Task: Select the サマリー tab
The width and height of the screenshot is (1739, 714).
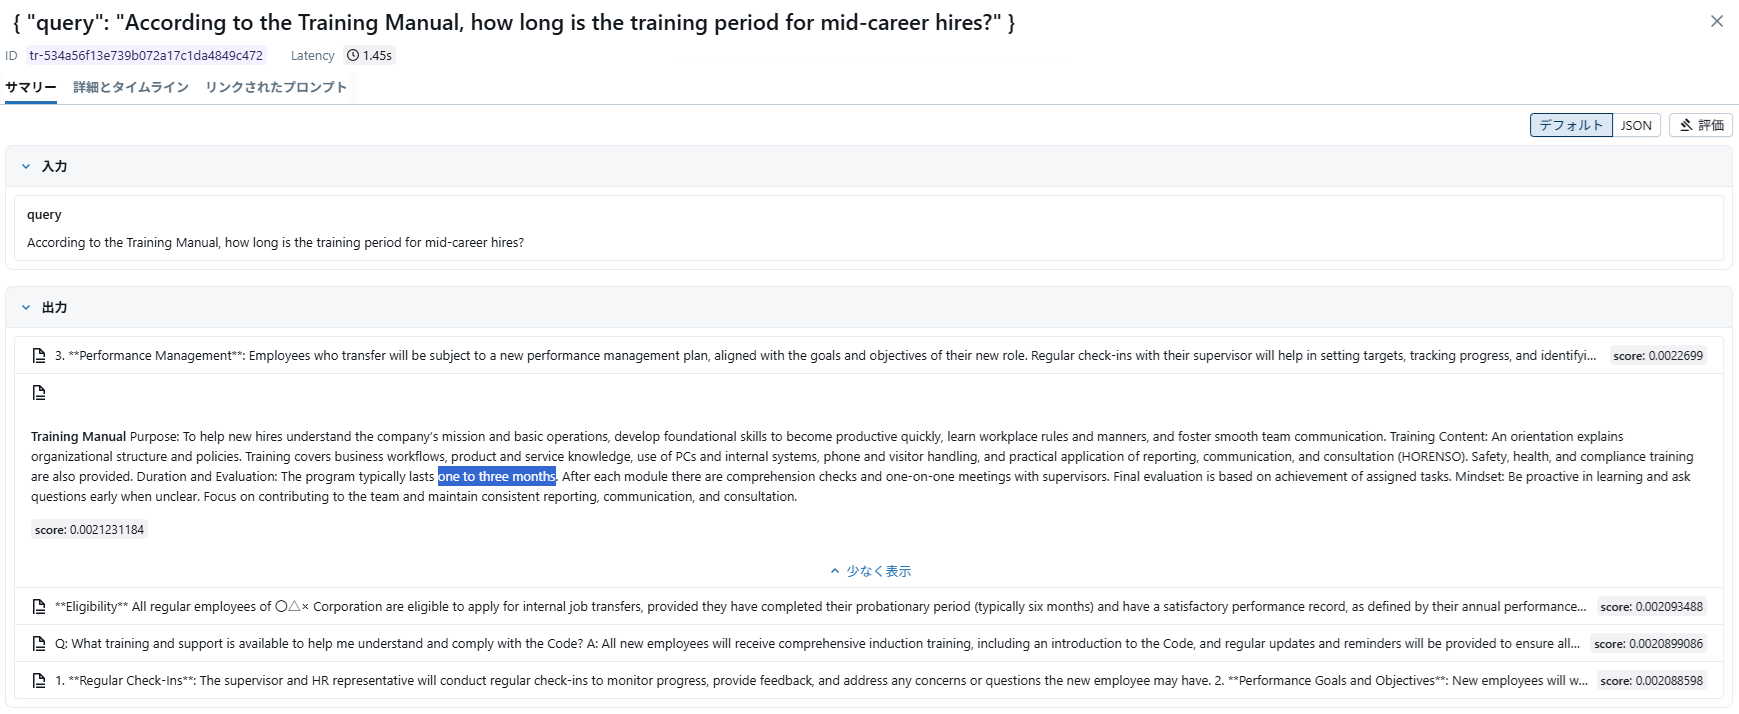Action: [31, 87]
